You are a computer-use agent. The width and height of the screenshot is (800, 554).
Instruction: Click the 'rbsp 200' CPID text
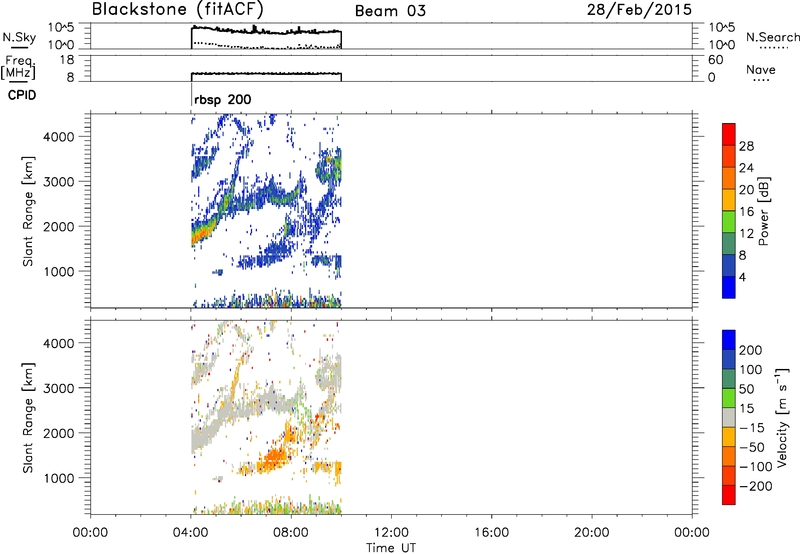pos(222,99)
